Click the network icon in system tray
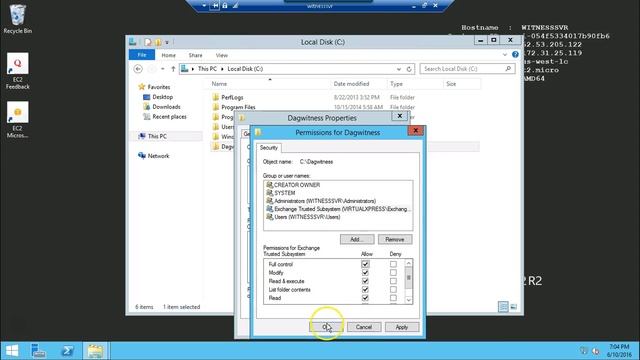Screen dimensions: 640x360 (x=584, y=351)
